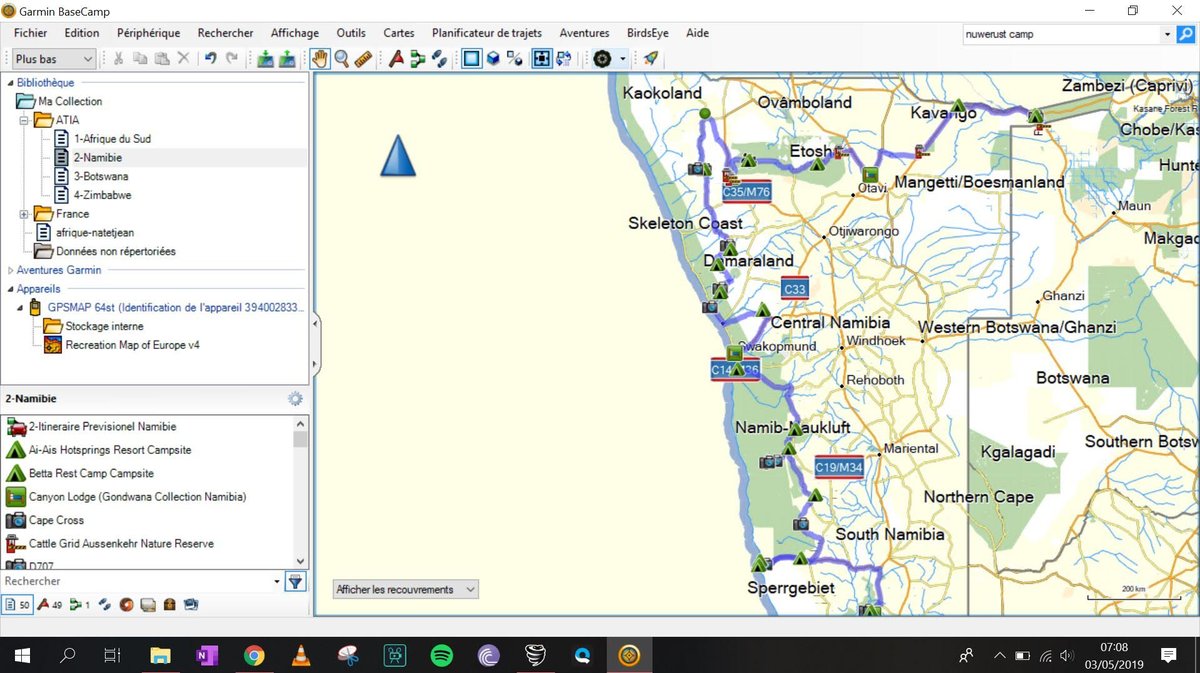Pick the New Waypoint flag tool
The height and width of the screenshot is (673, 1200).
pyautogui.click(x=396, y=59)
